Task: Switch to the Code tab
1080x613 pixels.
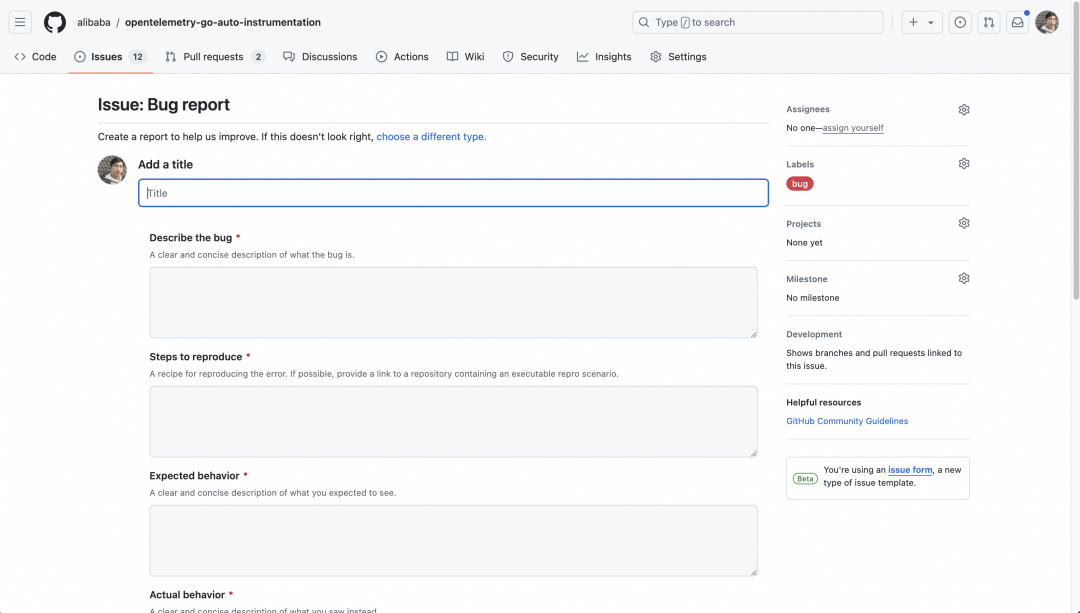Action: pyautogui.click(x=35, y=56)
